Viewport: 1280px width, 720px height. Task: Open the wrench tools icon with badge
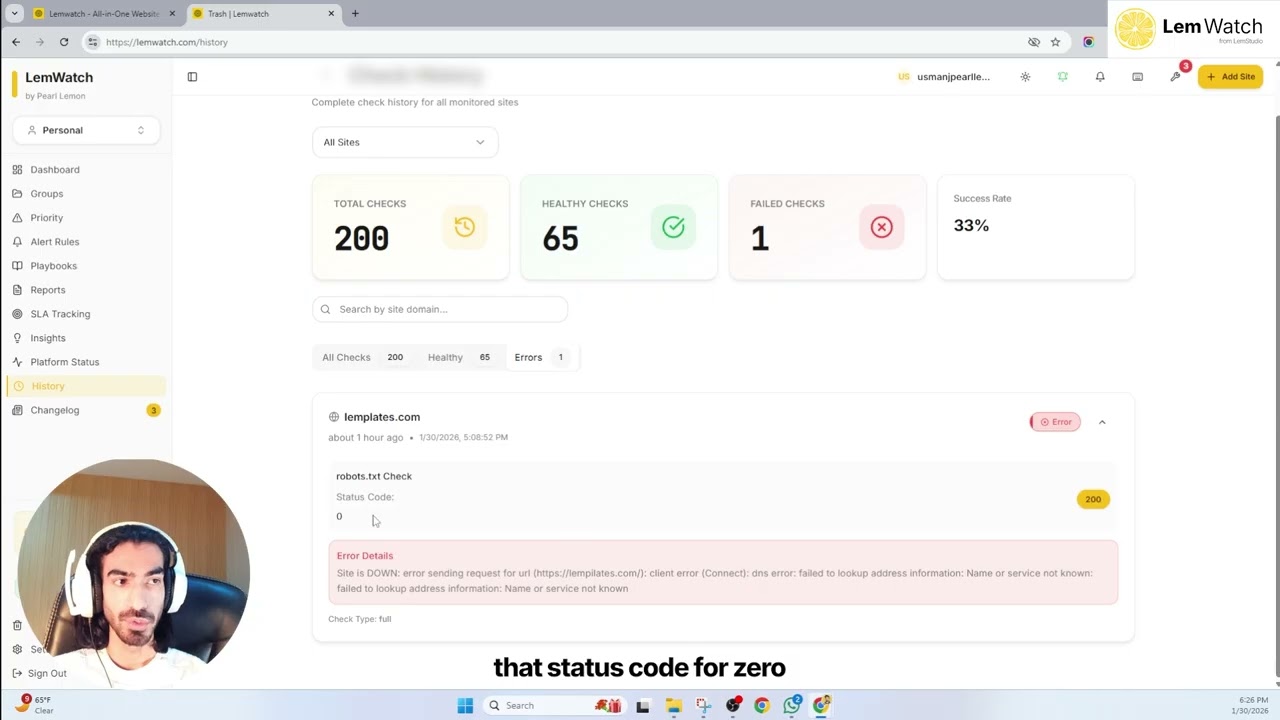click(x=1176, y=76)
